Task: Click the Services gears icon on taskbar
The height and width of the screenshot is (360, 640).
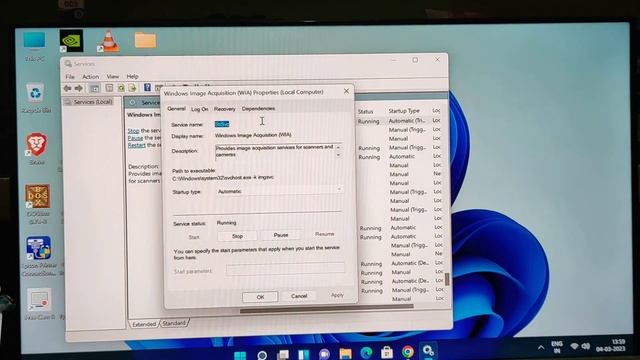Action: pos(428,350)
